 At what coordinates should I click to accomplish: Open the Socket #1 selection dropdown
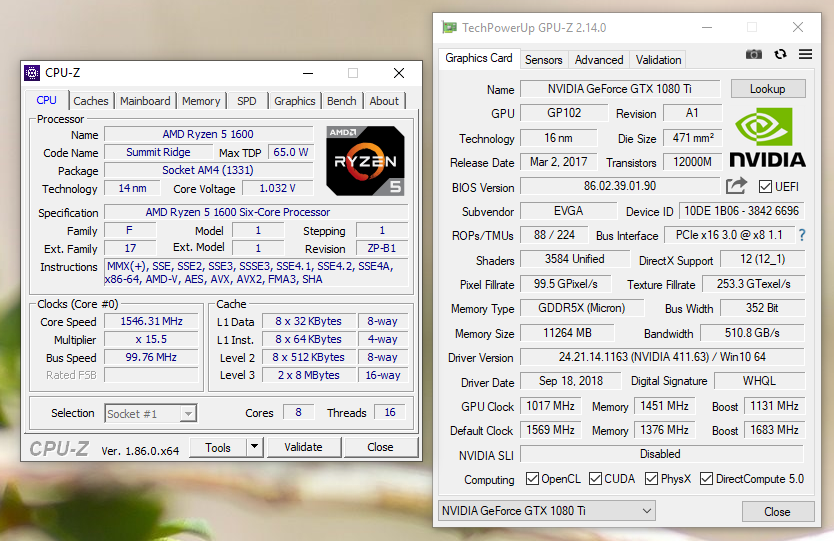click(x=151, y=413)
